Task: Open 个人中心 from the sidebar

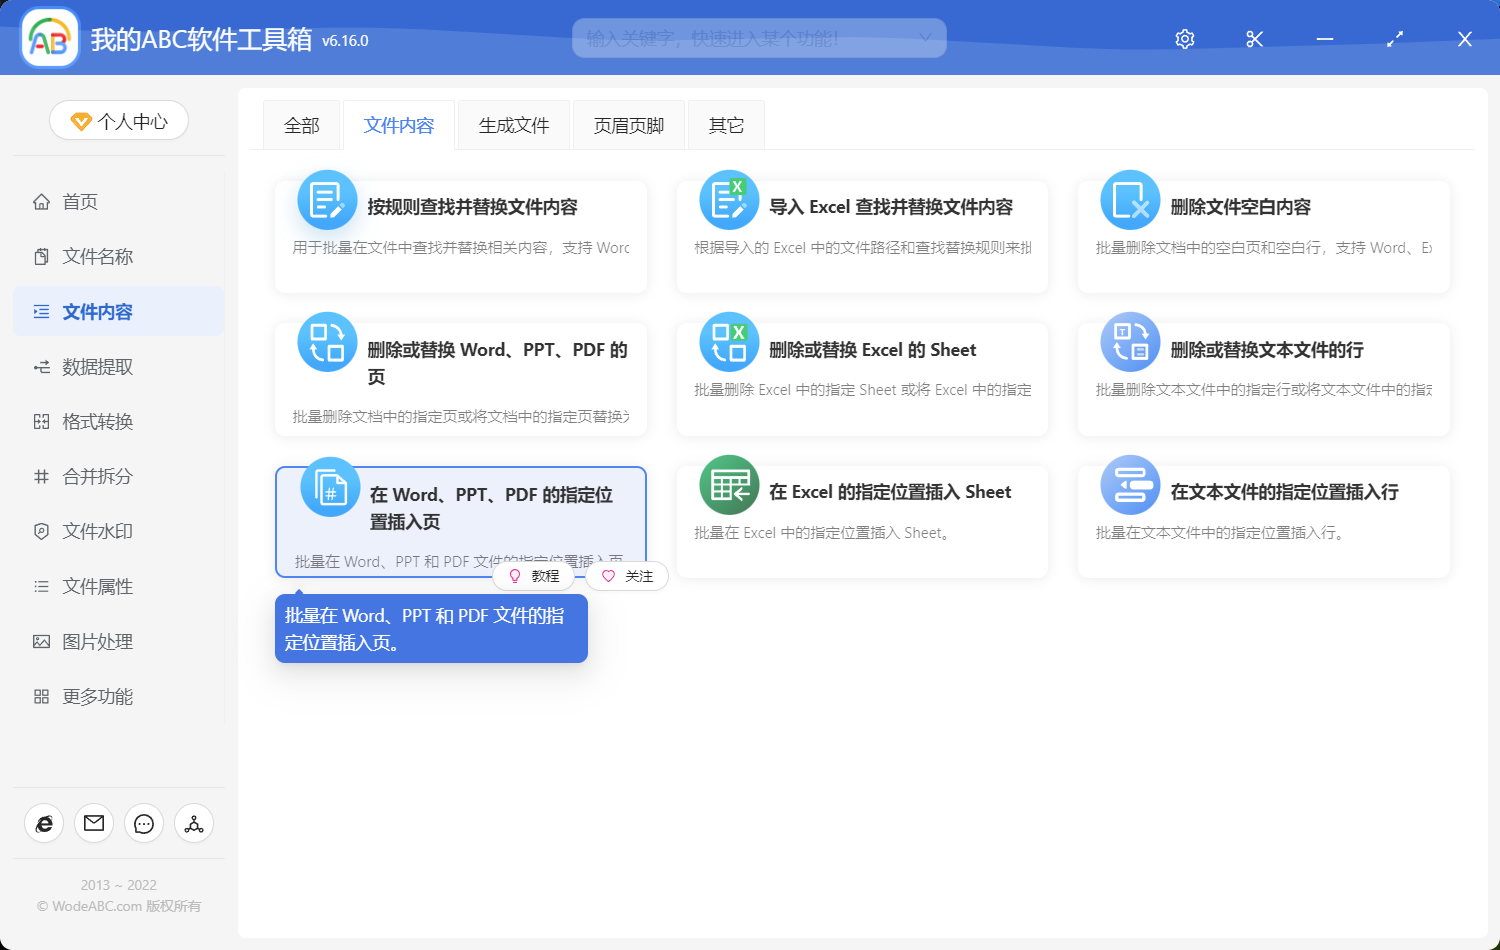Action: tap(118, 120)
